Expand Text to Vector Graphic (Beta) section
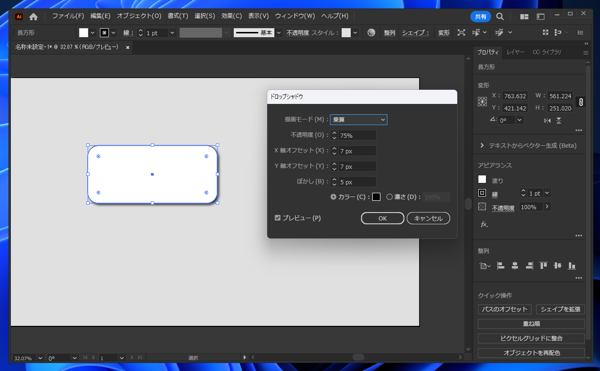This screenshot has height=371, width=600. point(482,146)
